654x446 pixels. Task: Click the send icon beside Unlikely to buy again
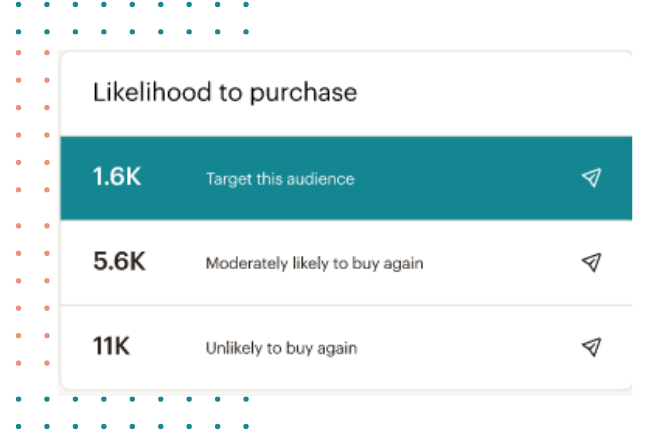point(591,347)
